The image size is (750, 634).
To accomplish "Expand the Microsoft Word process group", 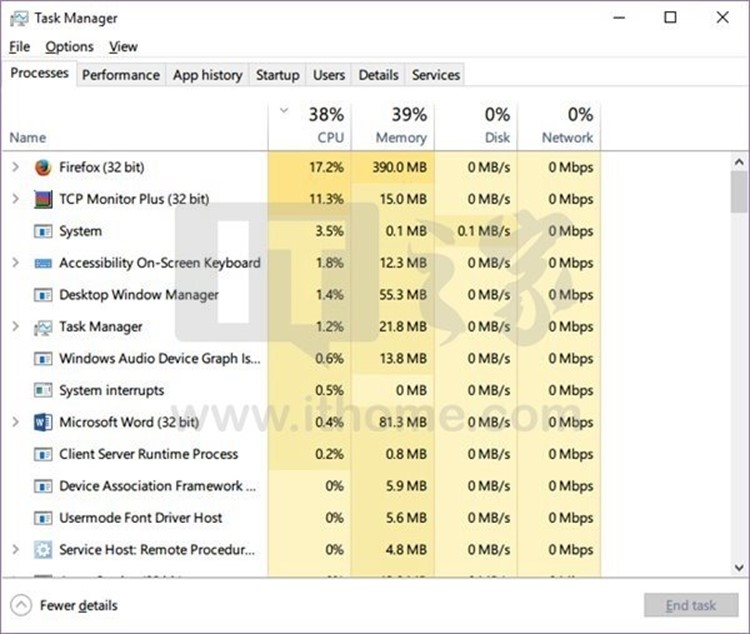I will point(15,422).
